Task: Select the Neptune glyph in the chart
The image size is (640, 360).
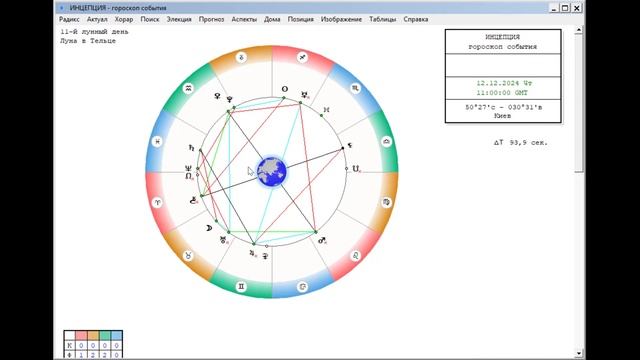Action: click(x=188, y=168)
